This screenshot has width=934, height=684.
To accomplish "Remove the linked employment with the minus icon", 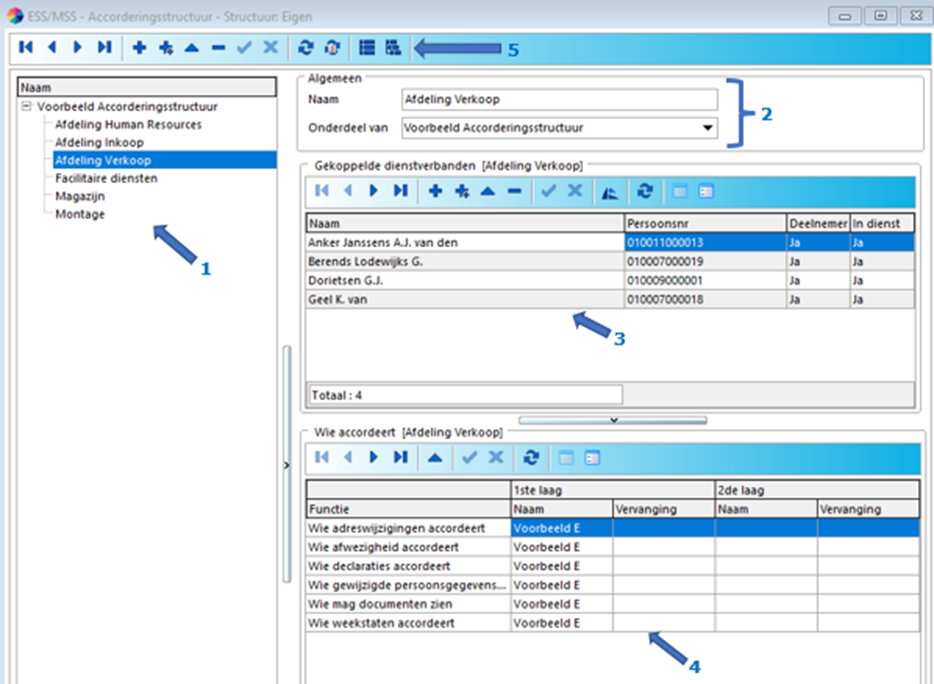I will coord(514,191).
